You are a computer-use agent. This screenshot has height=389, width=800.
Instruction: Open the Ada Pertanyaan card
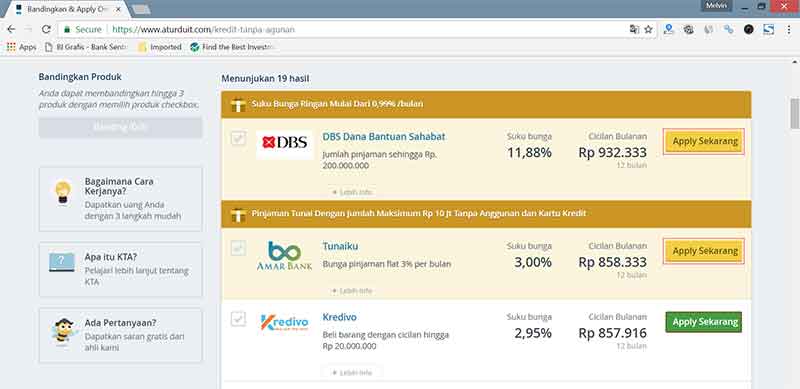tap(120, 335)
